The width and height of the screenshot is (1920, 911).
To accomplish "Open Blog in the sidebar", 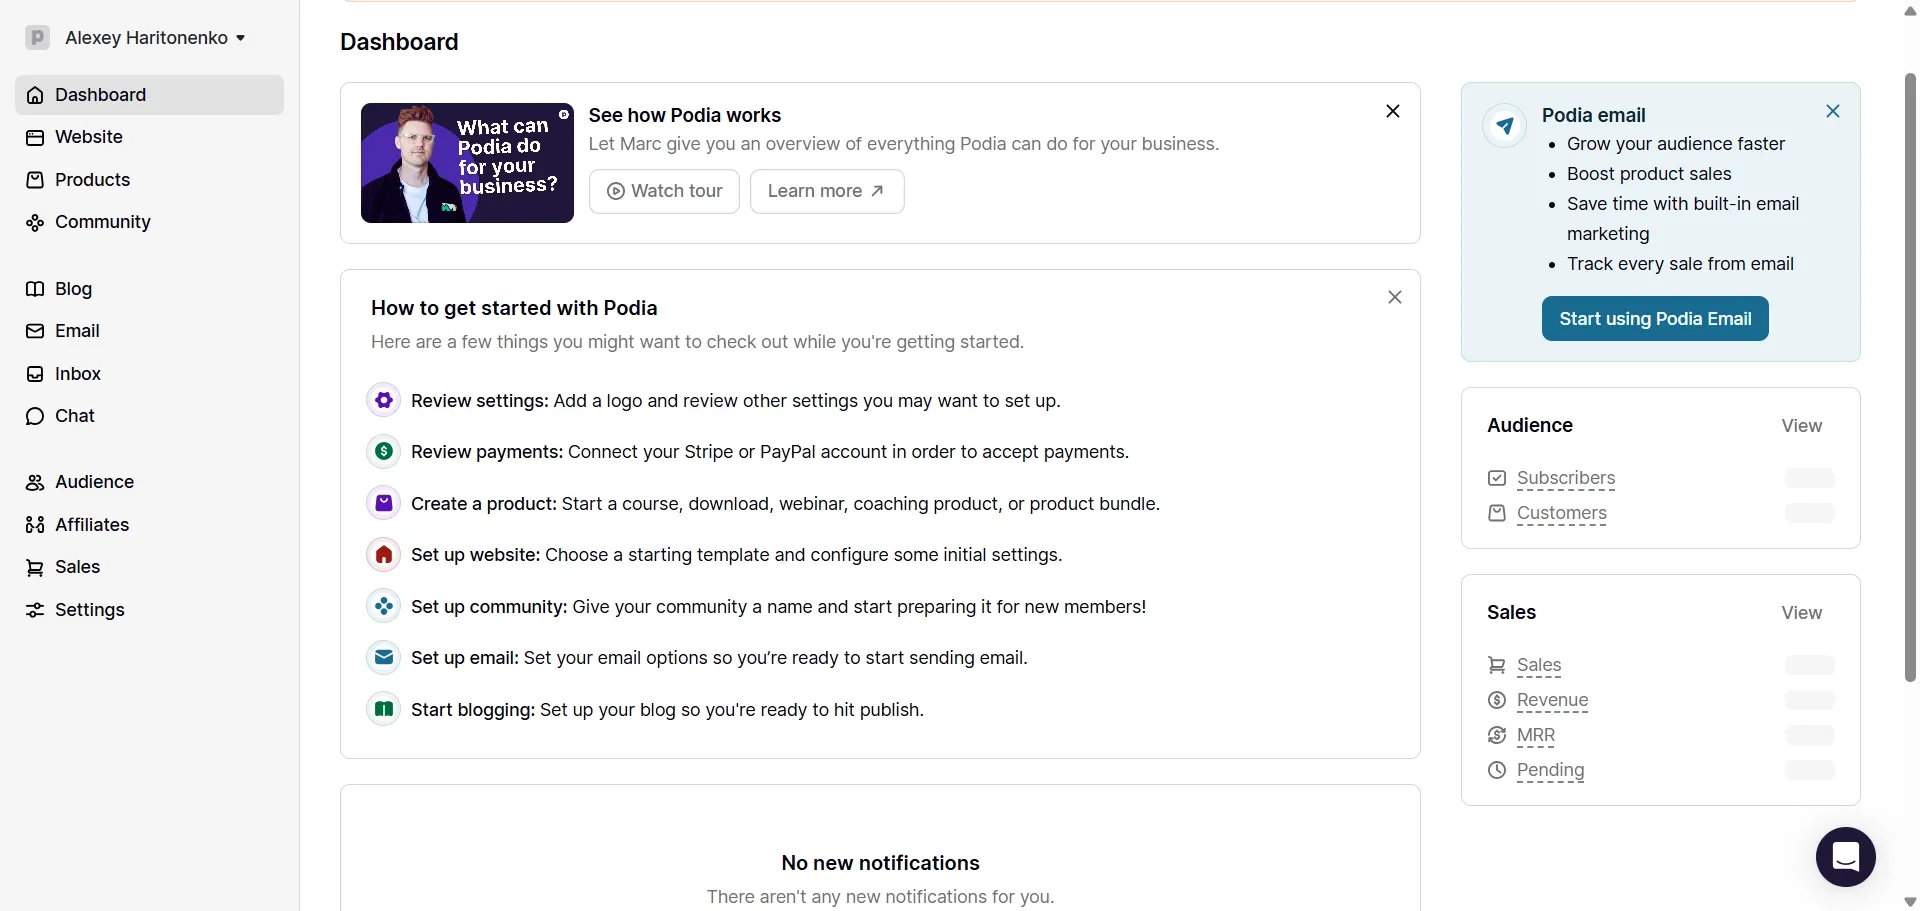I will point(150,289).
